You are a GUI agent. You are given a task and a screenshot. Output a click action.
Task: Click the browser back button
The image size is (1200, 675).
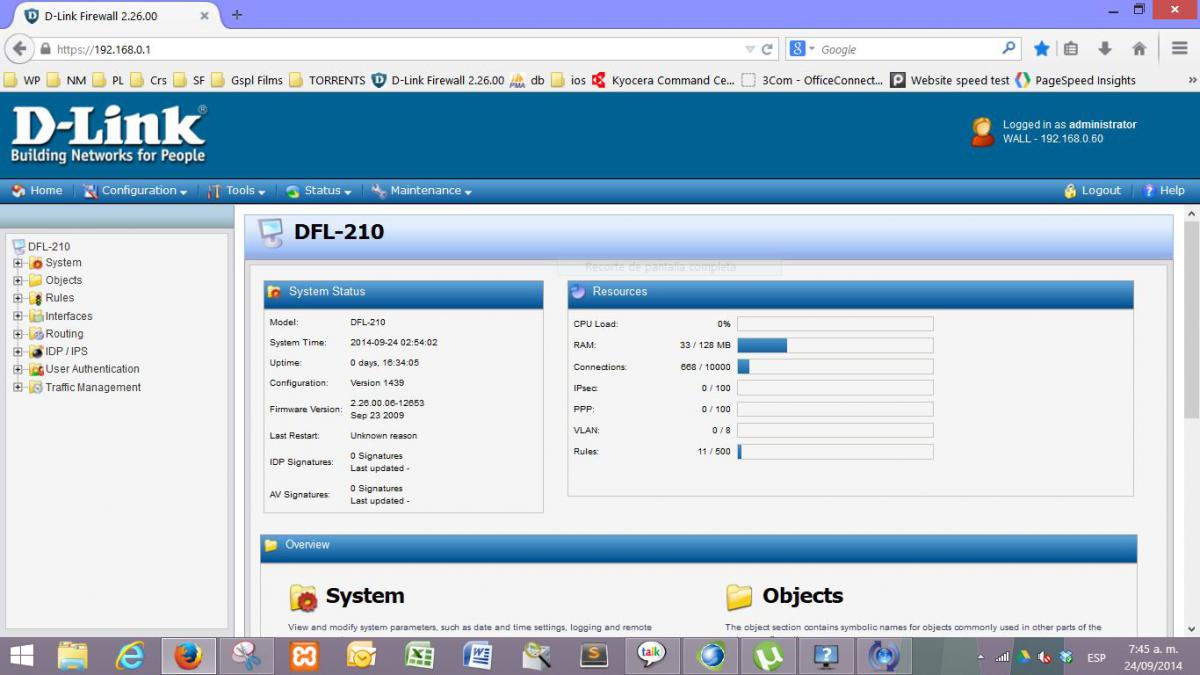18,49
